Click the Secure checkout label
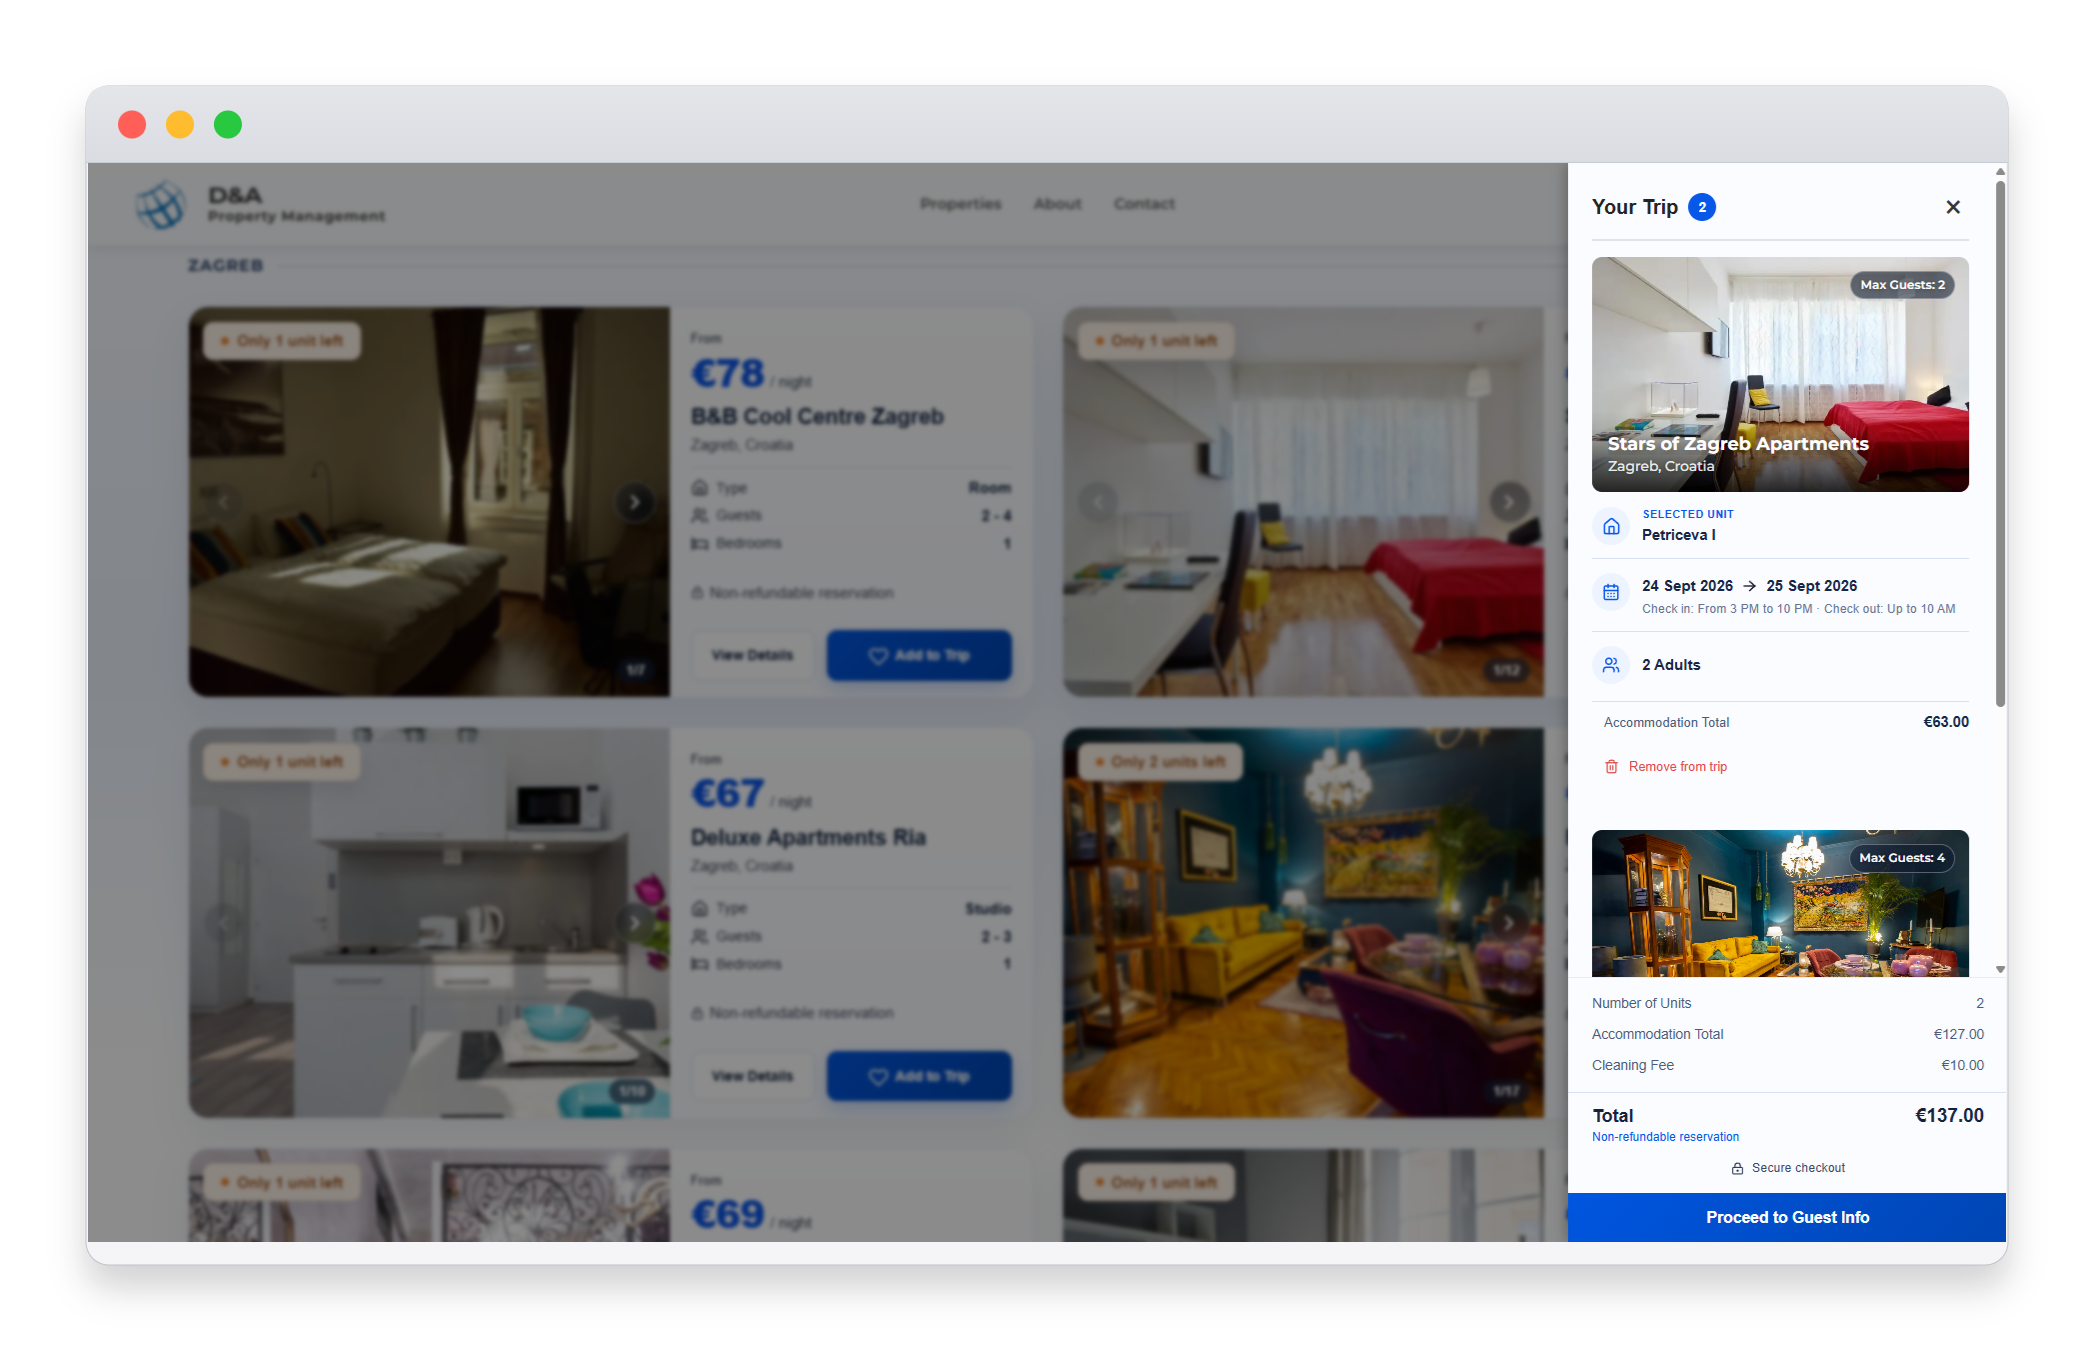 1797,1168
